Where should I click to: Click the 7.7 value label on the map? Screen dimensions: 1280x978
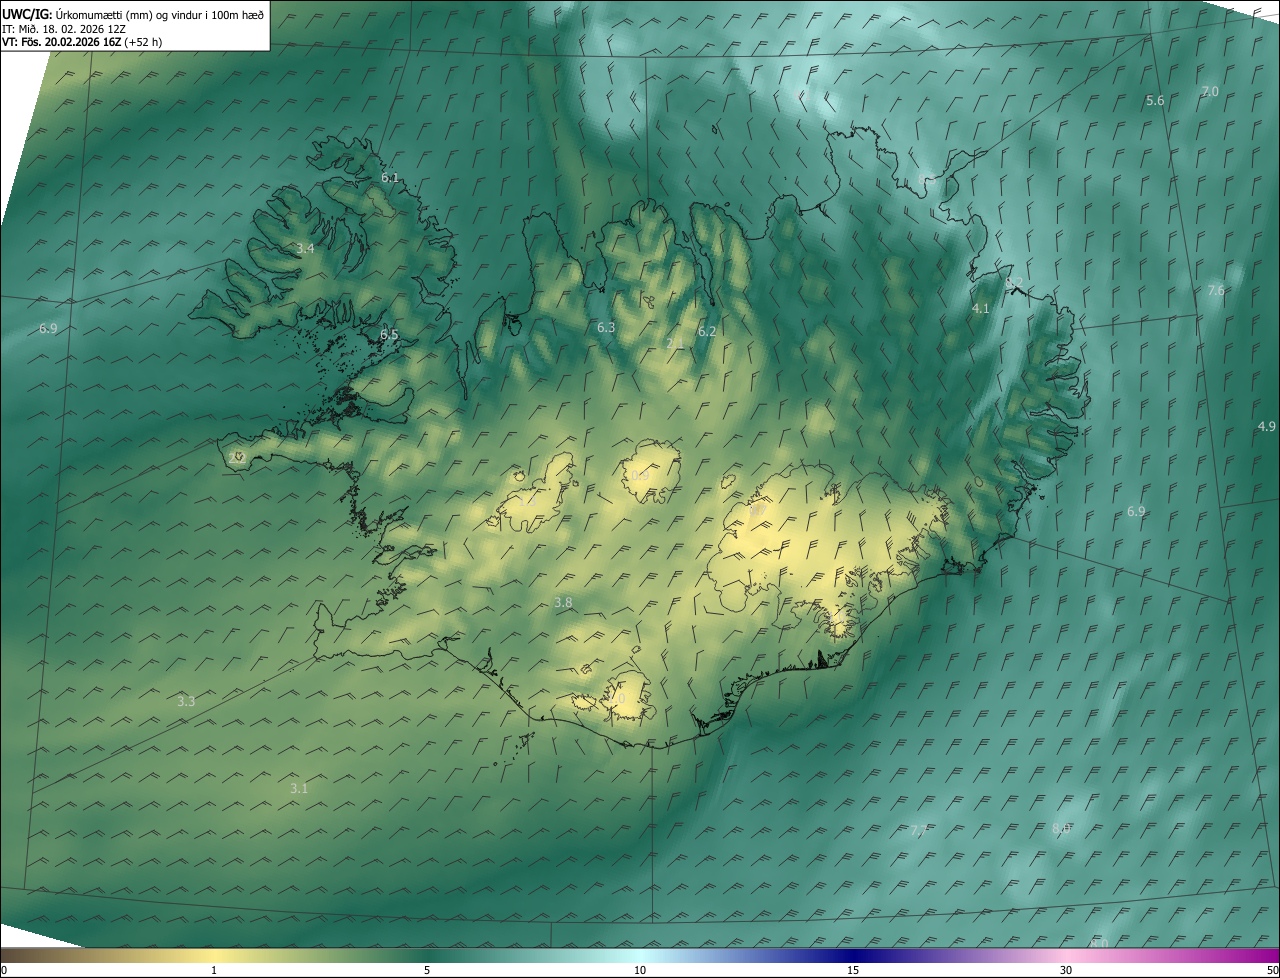(920, 831)
